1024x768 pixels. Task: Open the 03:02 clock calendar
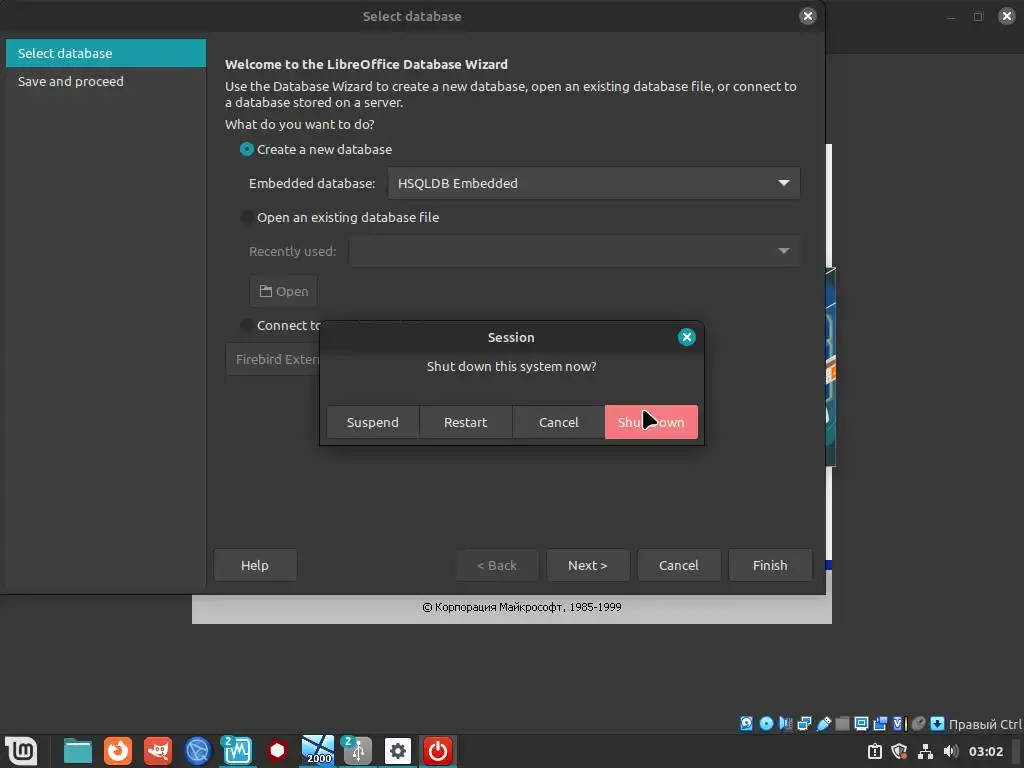[x=985, y=752]
